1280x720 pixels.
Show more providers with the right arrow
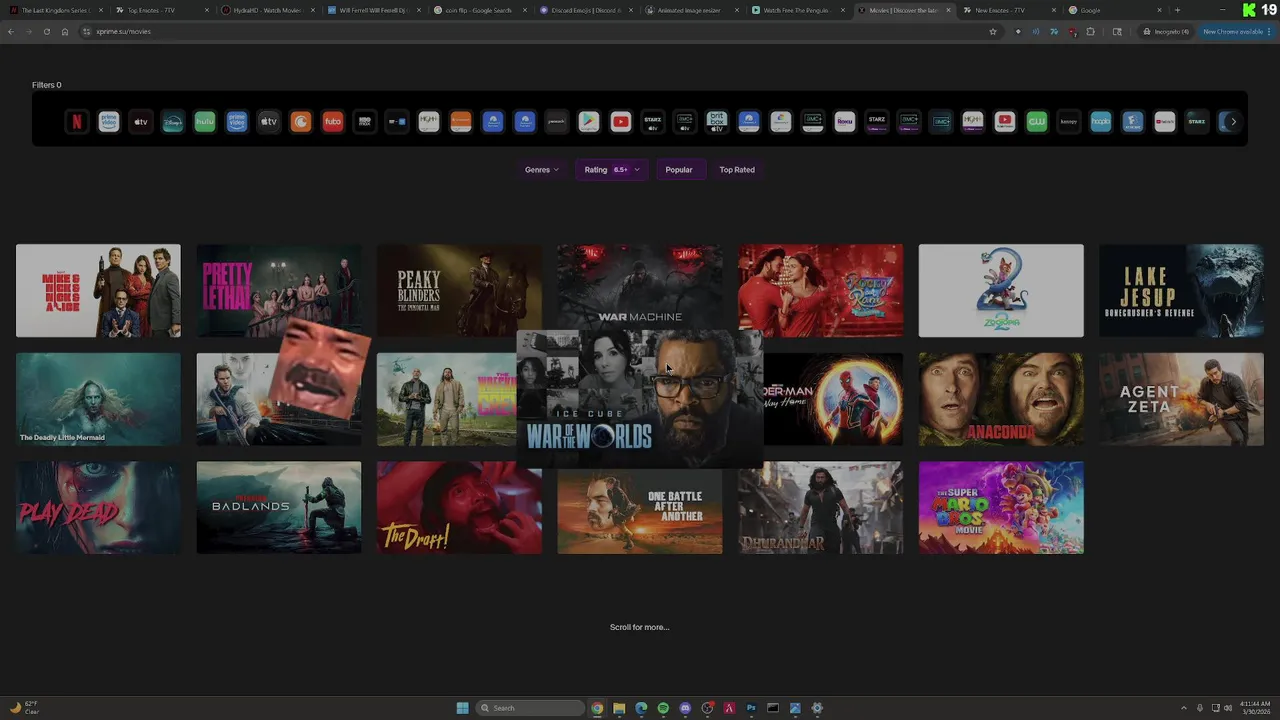point(1233,122)
